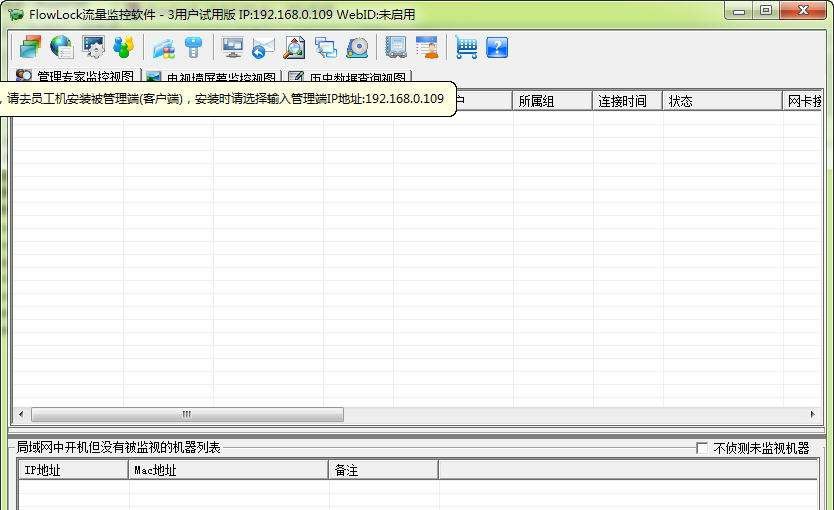Click the IP地址 column header in lower list
The width and height of the screenshot is (834, 510).
[x=73, y=470]
